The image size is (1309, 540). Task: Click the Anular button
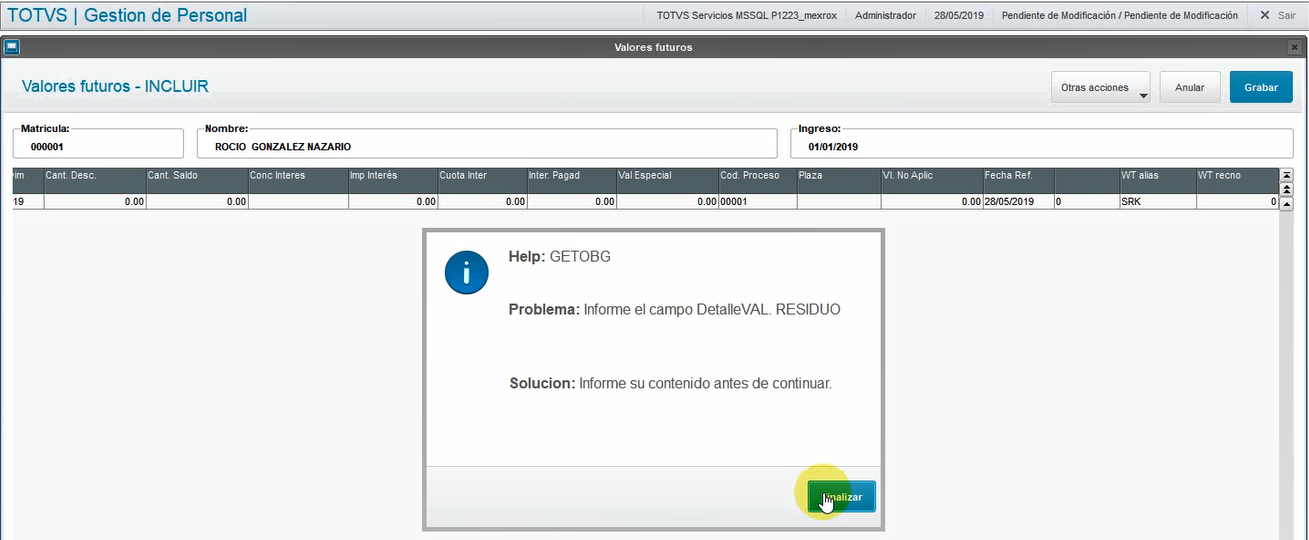[x=1189, y=87]
